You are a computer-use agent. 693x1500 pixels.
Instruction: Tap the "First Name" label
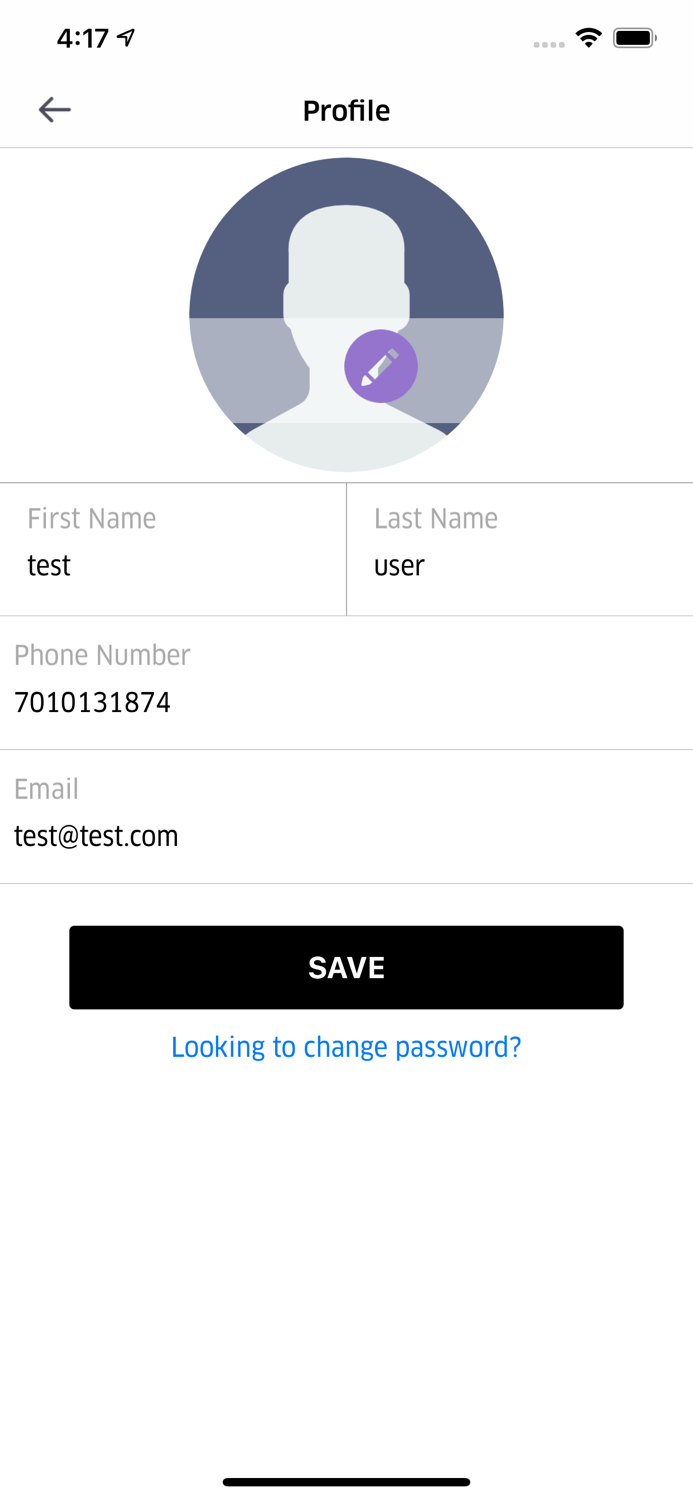[x=91, y=518]
